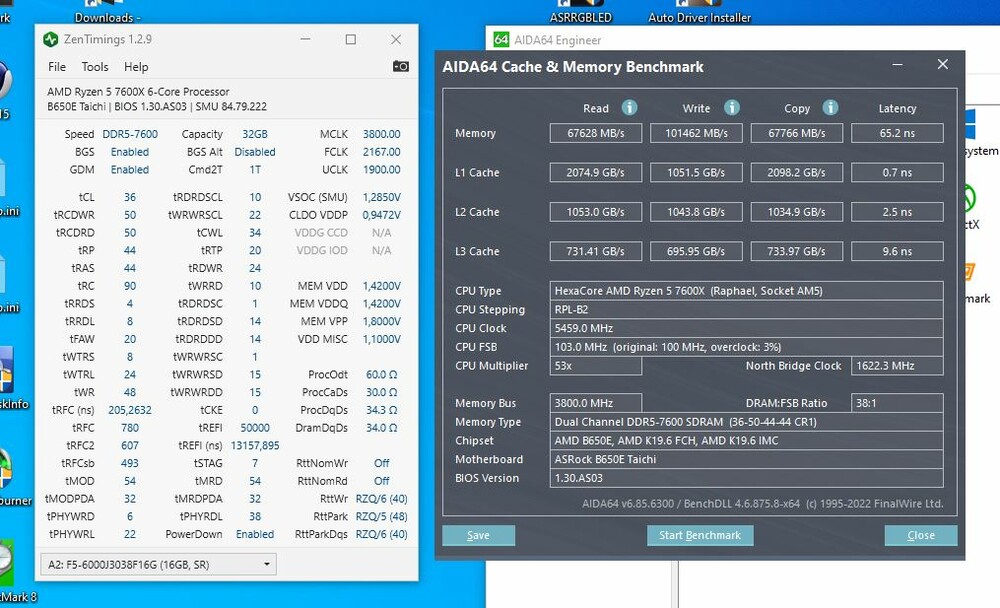
Task: Click the UCLK value 1900.00
Action: point(381,170)
